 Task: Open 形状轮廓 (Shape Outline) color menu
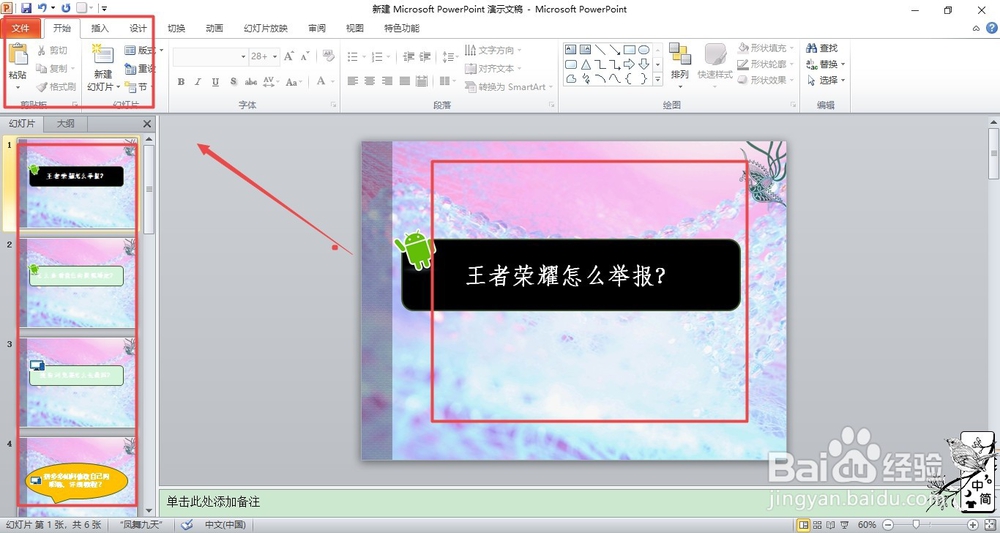[766, 64]
